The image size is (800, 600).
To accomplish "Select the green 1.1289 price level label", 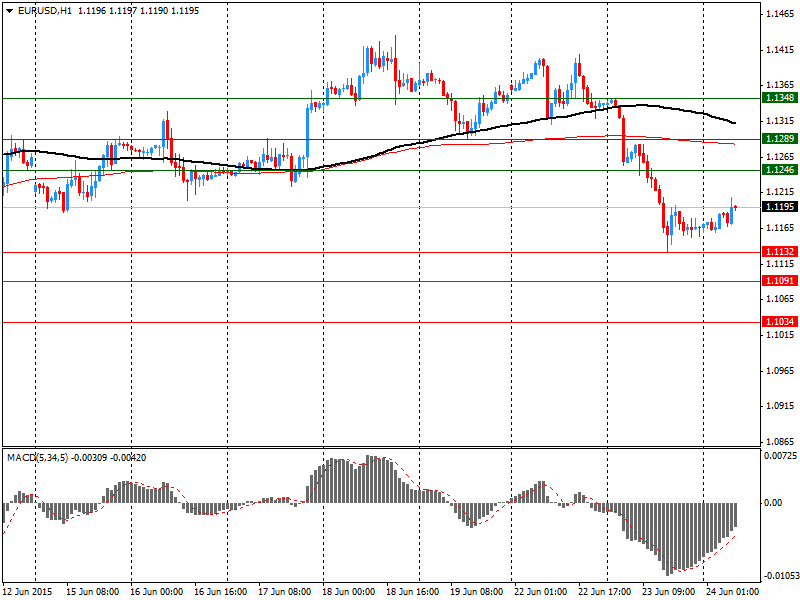I will tap(780, 139).
